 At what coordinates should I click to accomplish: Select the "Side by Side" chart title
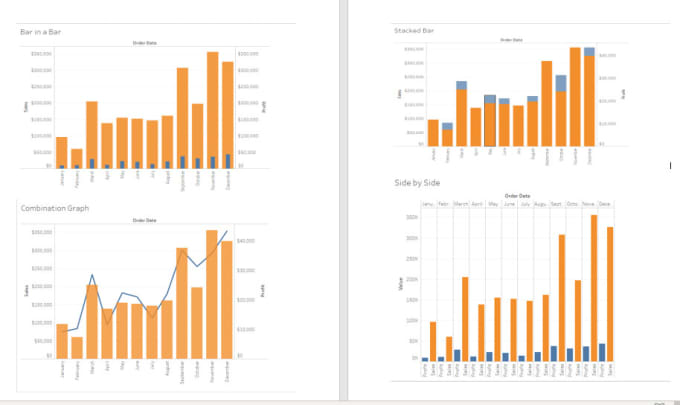click(x=417, y=183)
